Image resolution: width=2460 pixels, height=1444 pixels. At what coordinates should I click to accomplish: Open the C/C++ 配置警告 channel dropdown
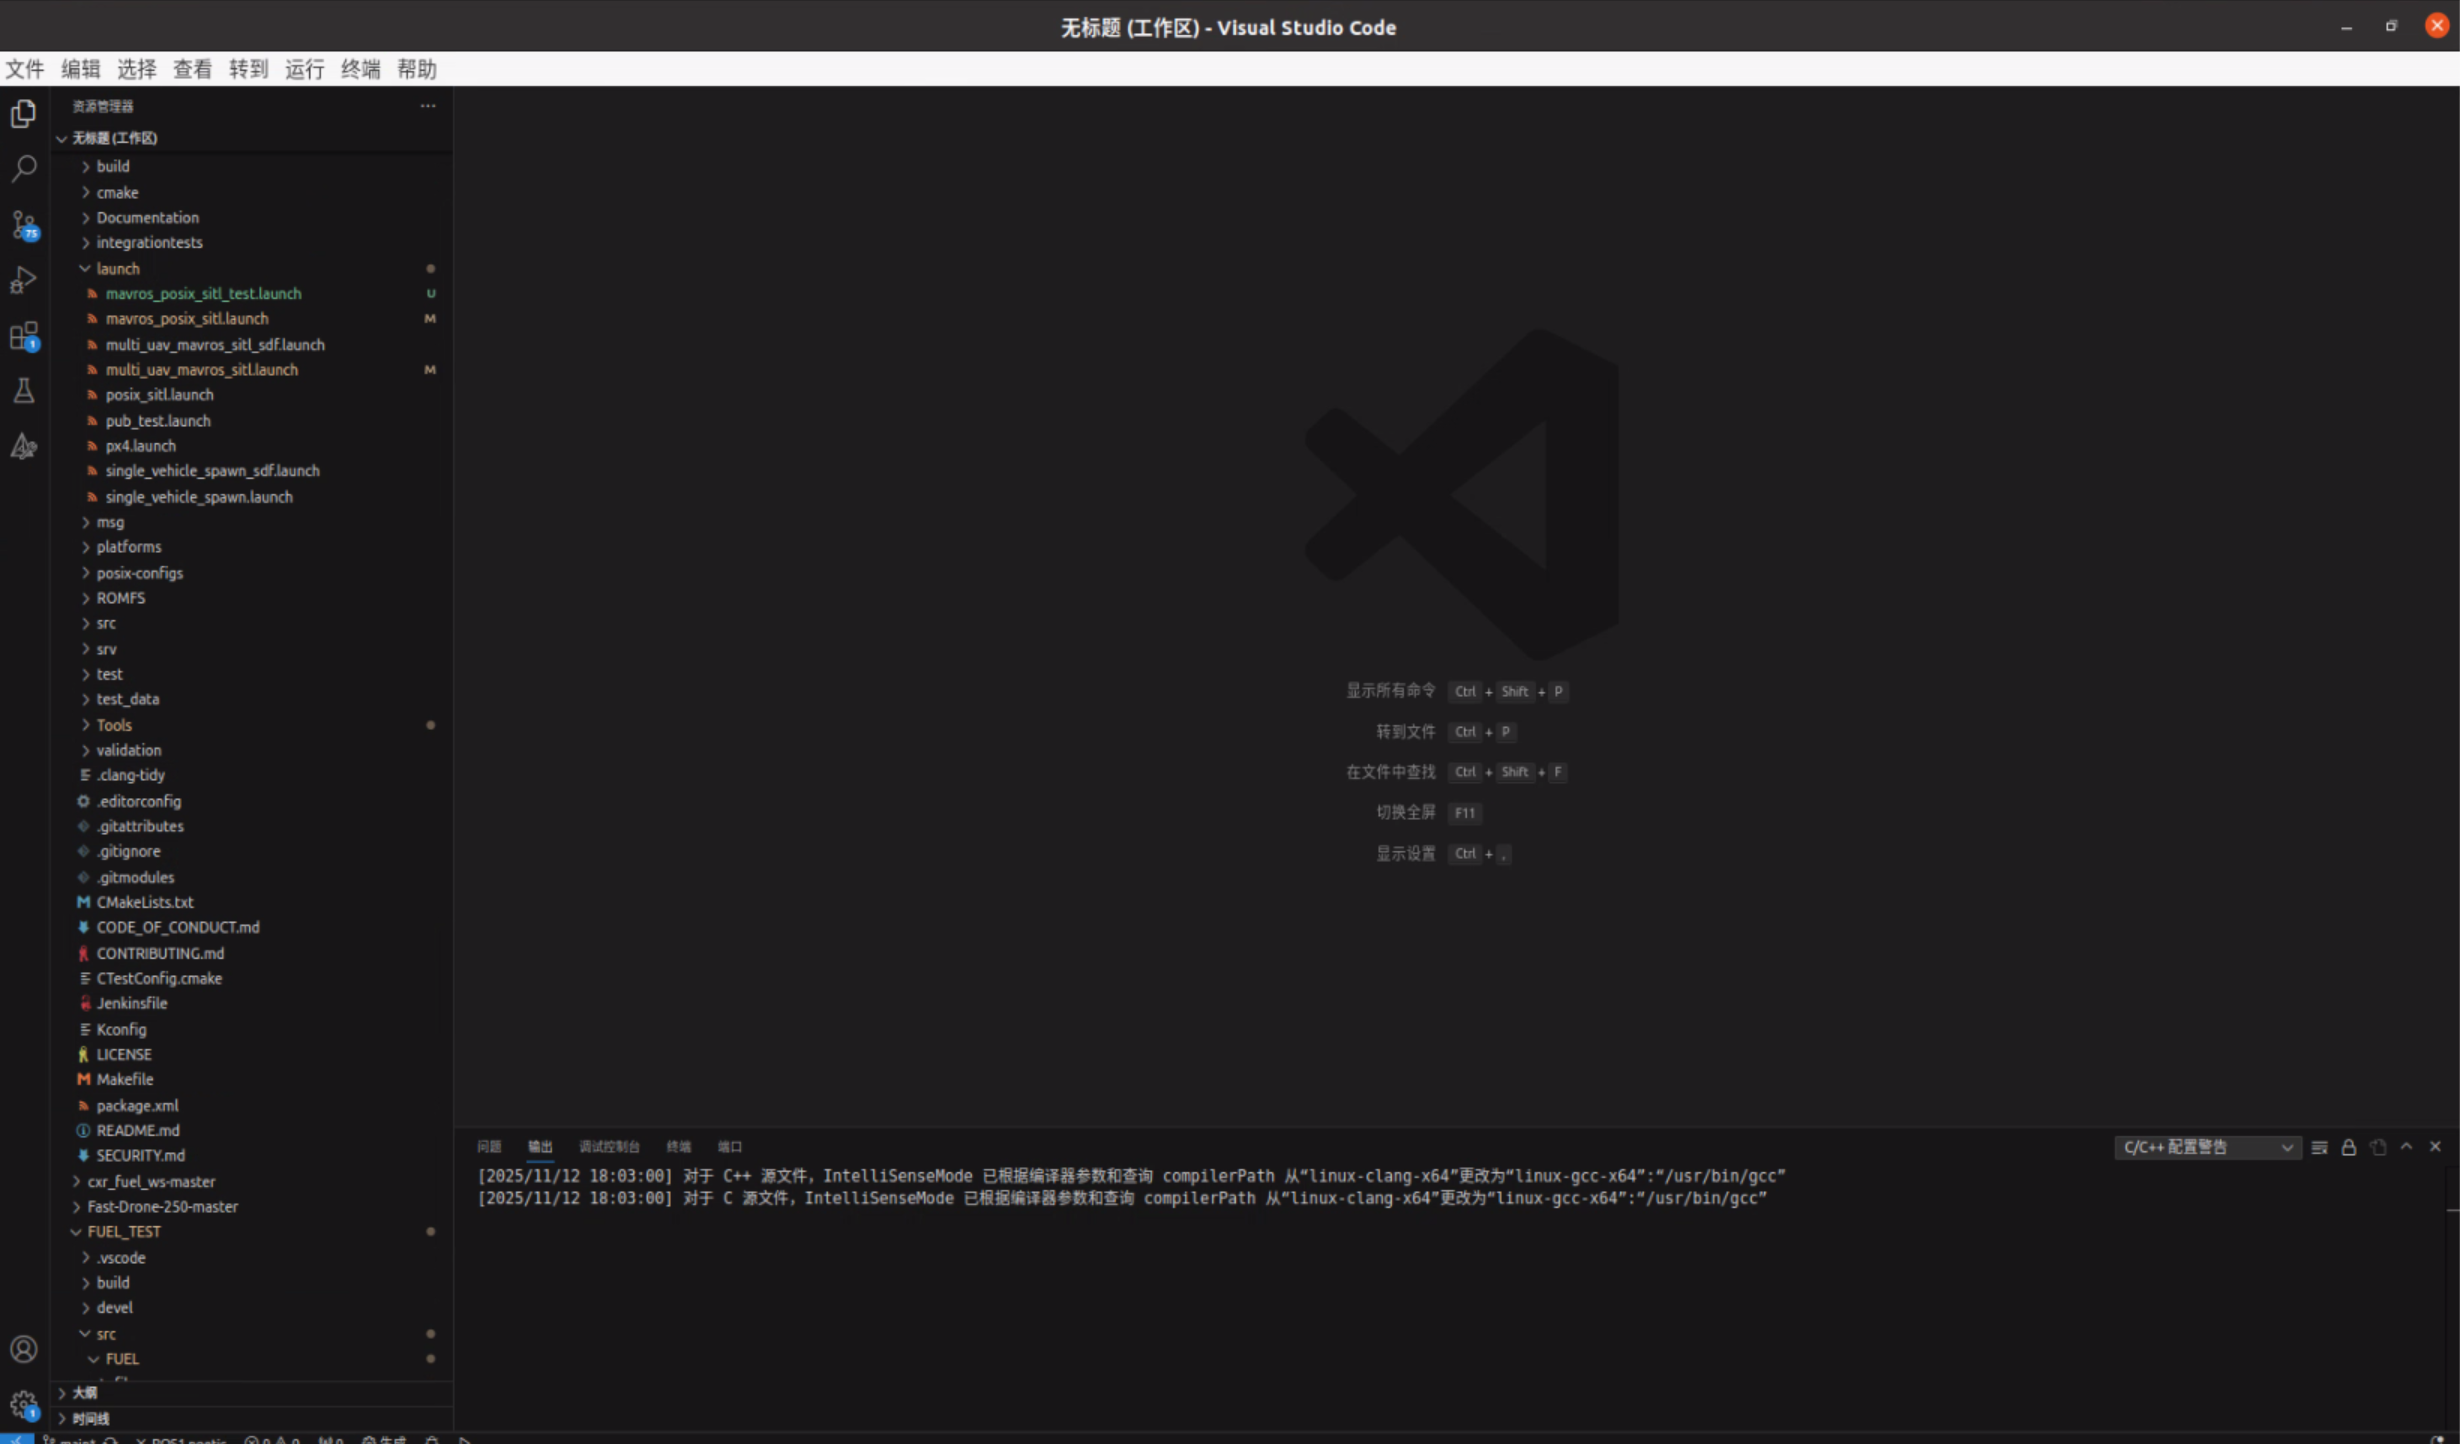pos(2207,1147)
